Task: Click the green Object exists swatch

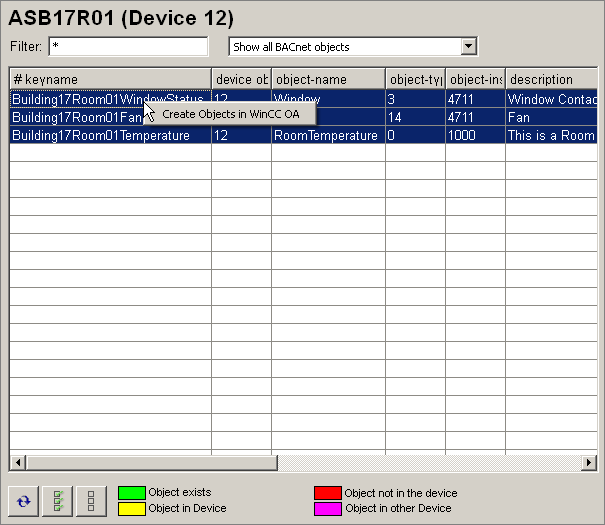Action: (x=132, y=493)
